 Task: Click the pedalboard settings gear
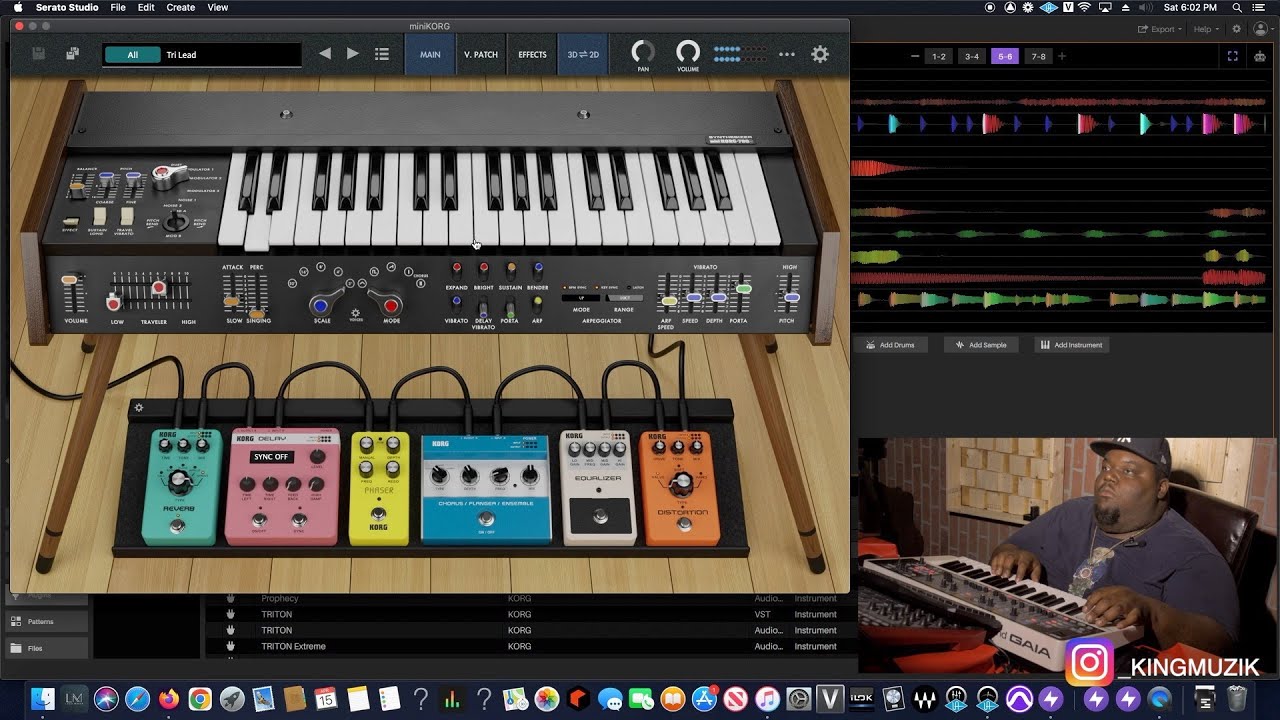click(139, 407)
